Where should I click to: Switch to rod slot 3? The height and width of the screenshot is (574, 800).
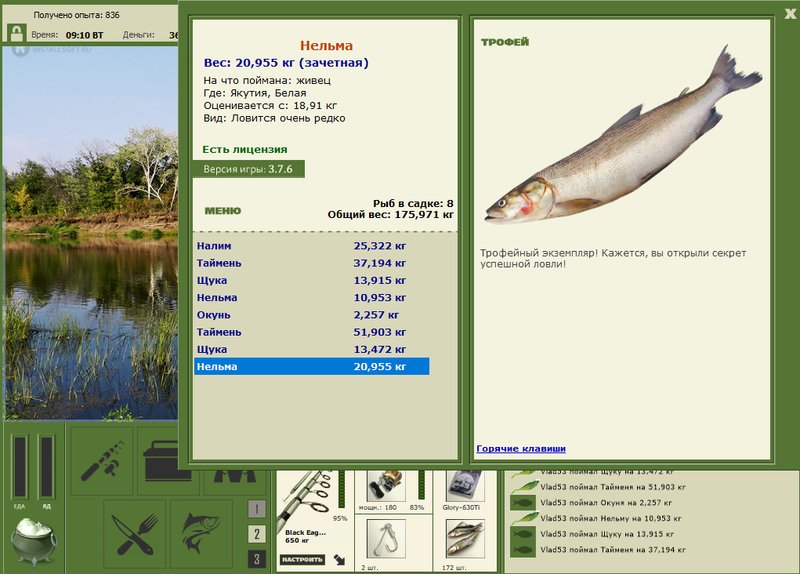point(257,559)
